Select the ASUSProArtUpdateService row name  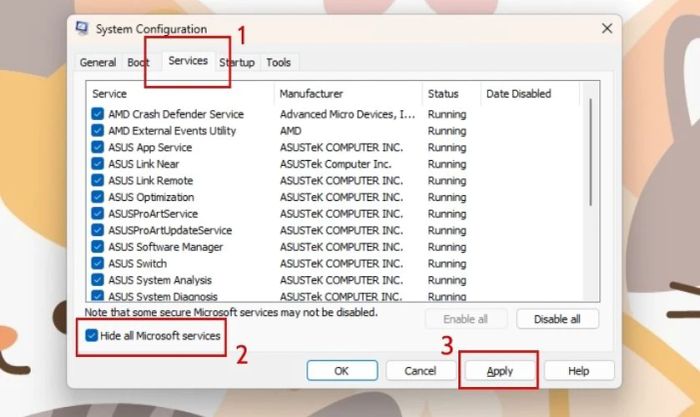[170, 230]
